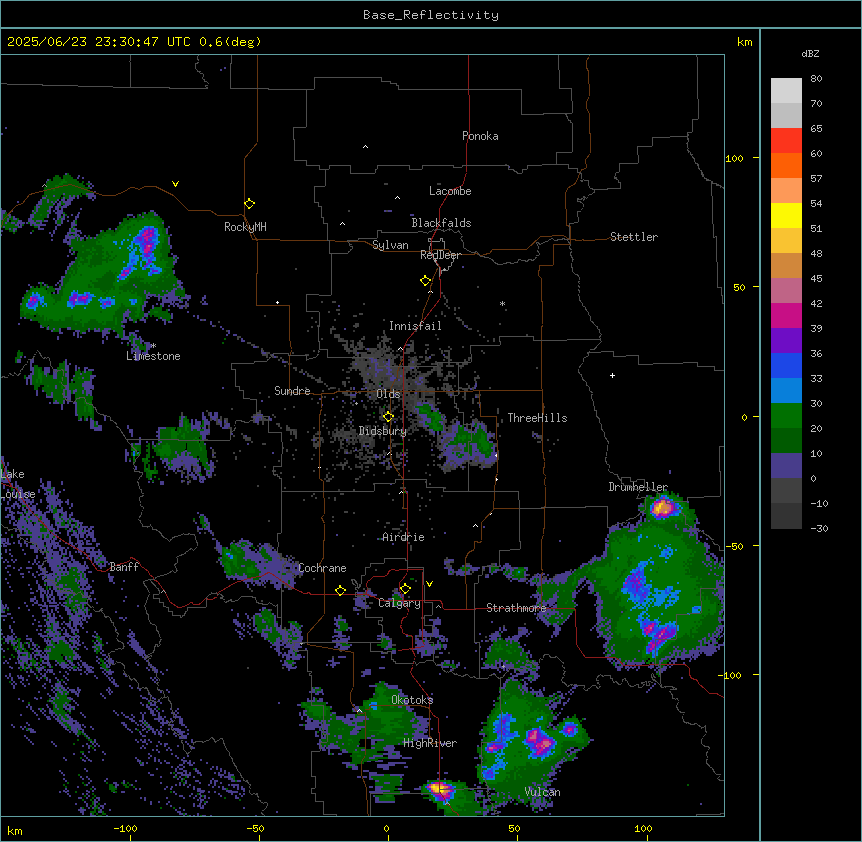This screenshot has width=862, height=842.
Task: Select the blue 36-33 dBZ legend swatch
Action: click(x=786, y=365)
